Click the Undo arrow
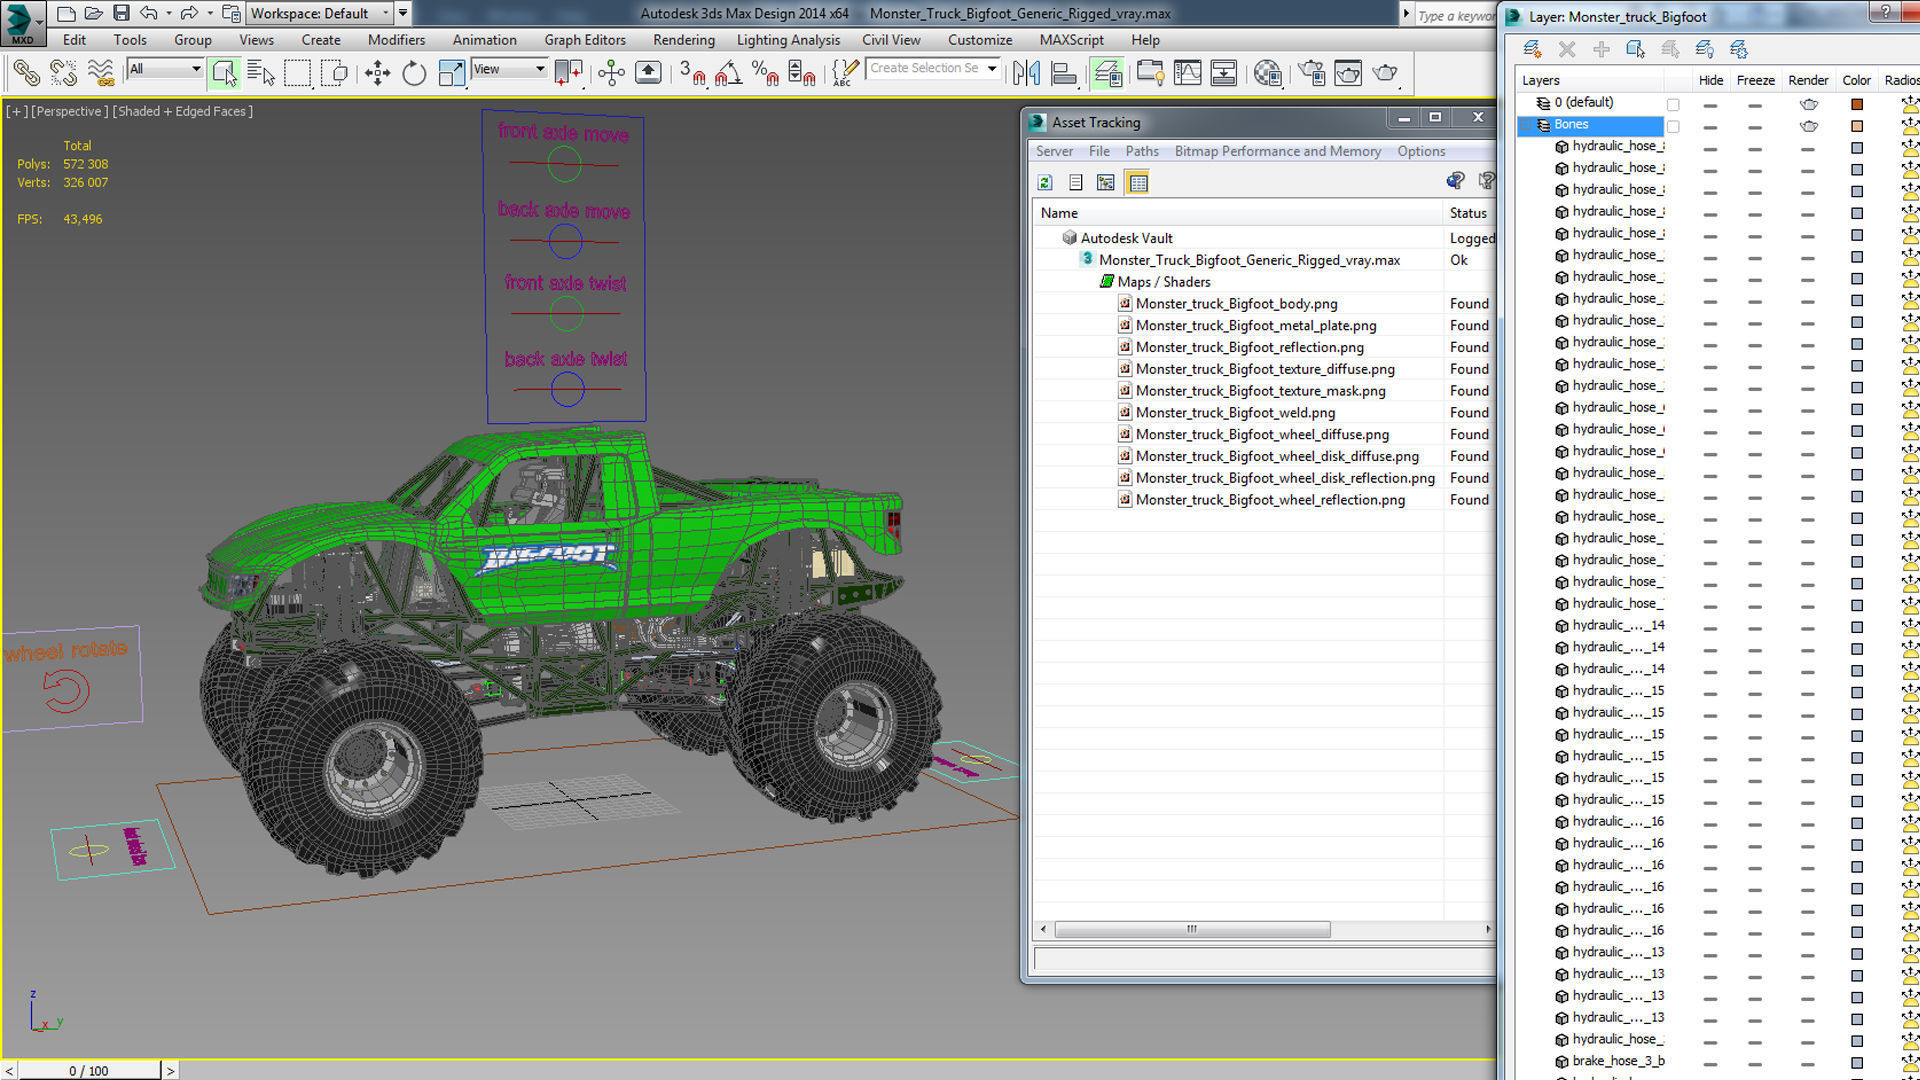 pos(148,13)
